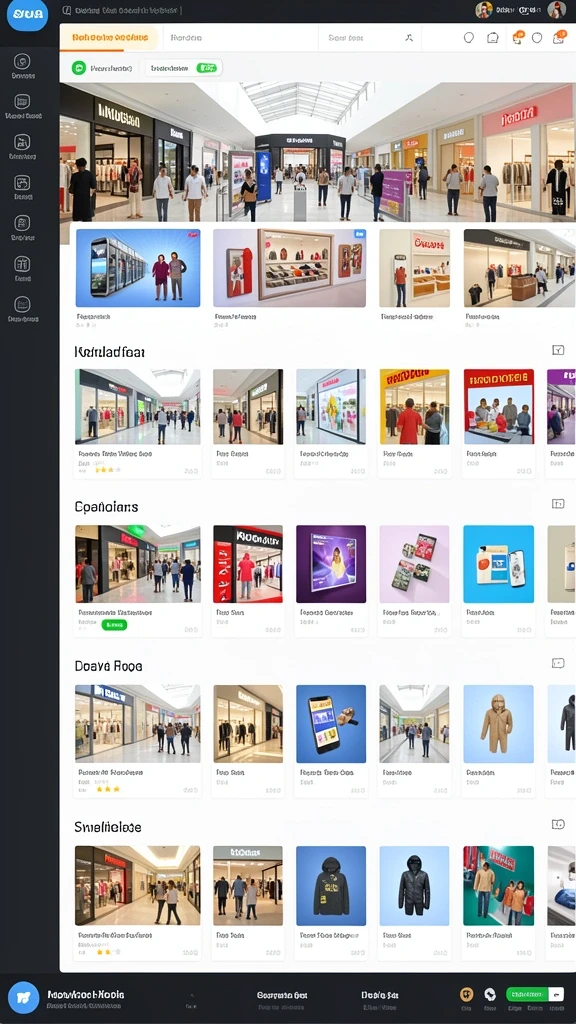
Task: Open the first header icon with orange badge
Action: tap(518, 37)
